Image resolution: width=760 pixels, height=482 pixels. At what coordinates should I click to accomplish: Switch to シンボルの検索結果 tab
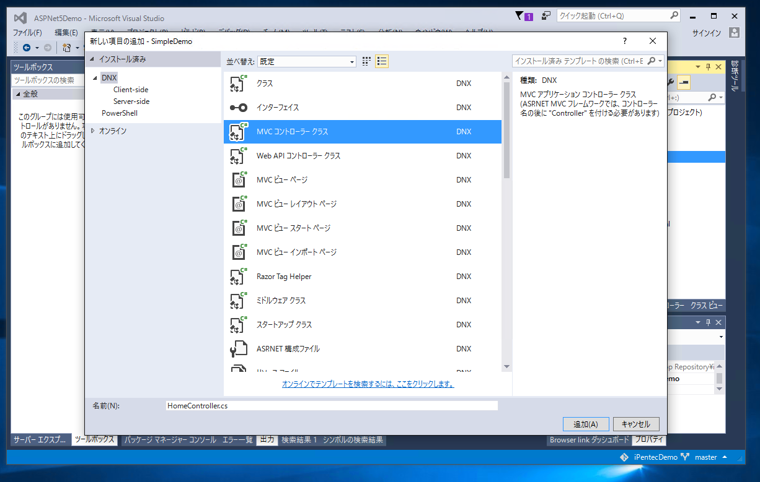(353, 440)
